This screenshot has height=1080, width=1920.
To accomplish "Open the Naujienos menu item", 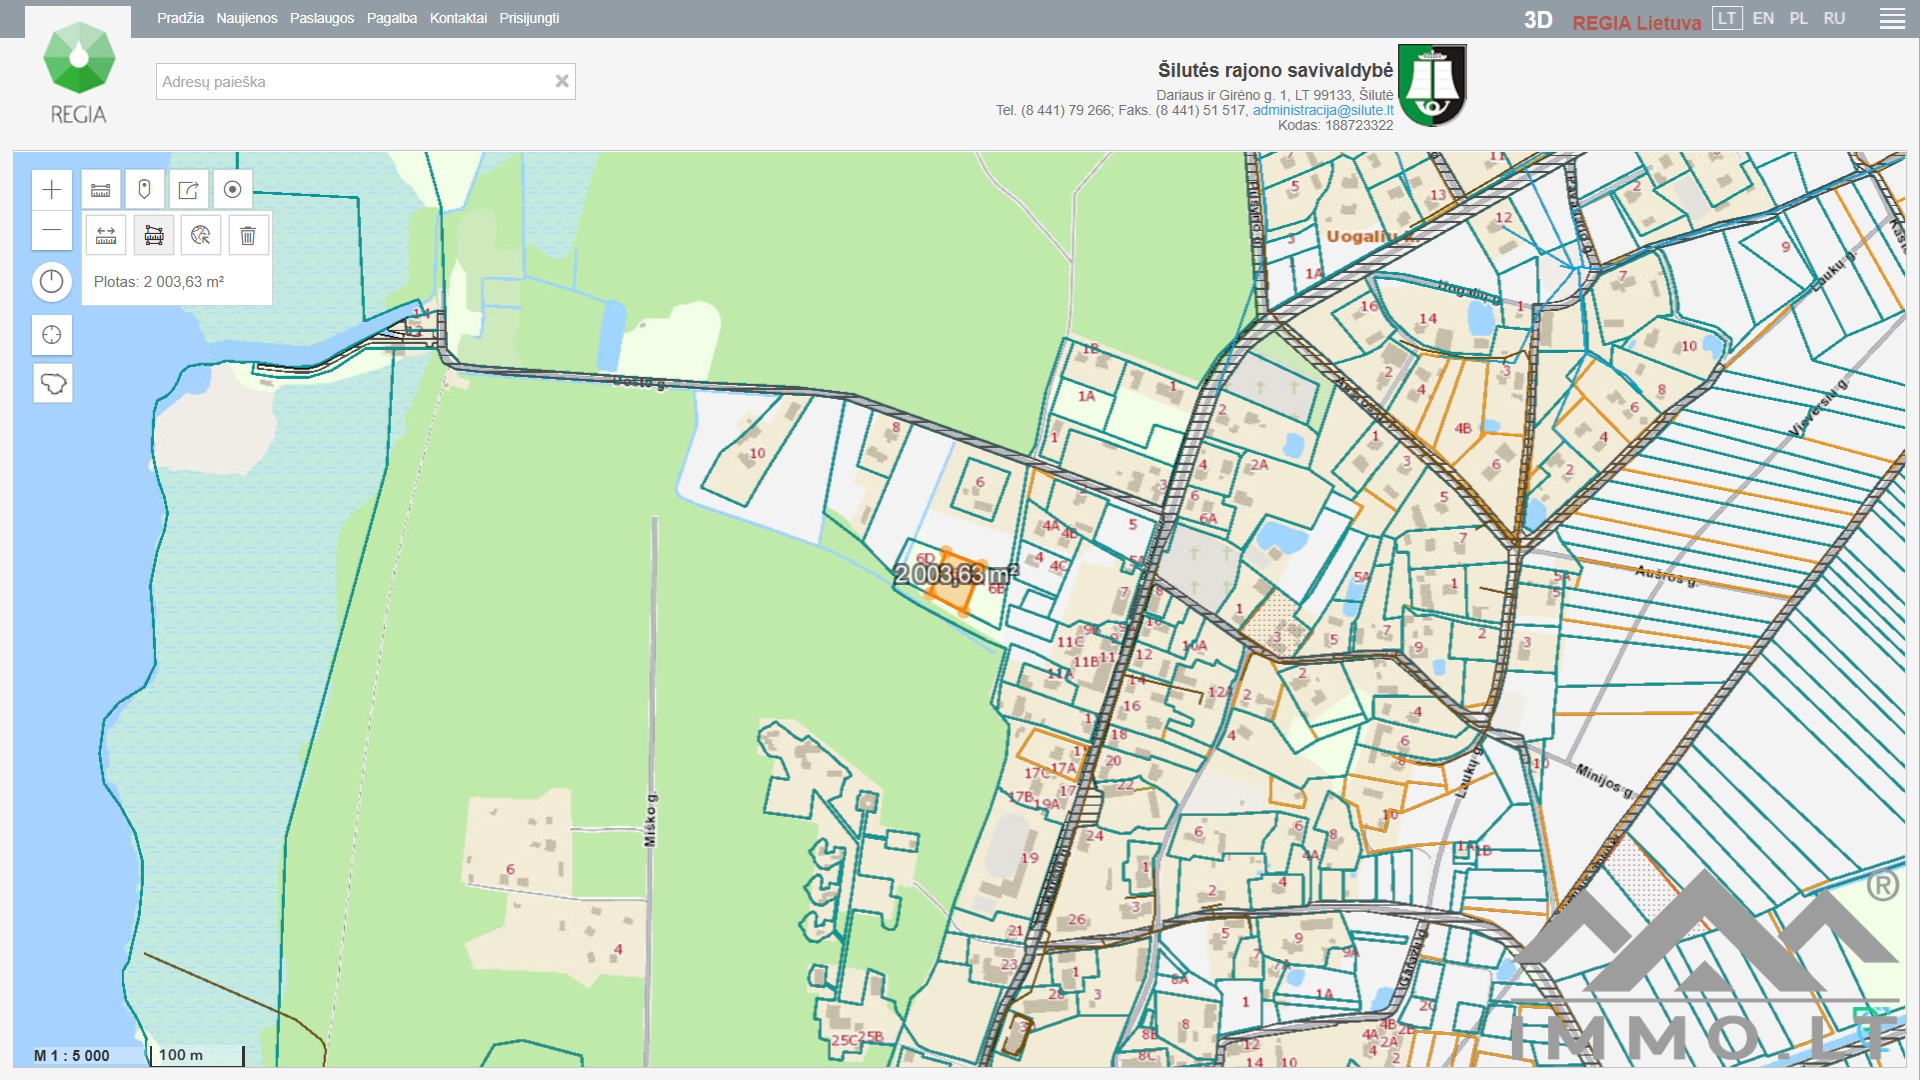I will tap(247, 18).
